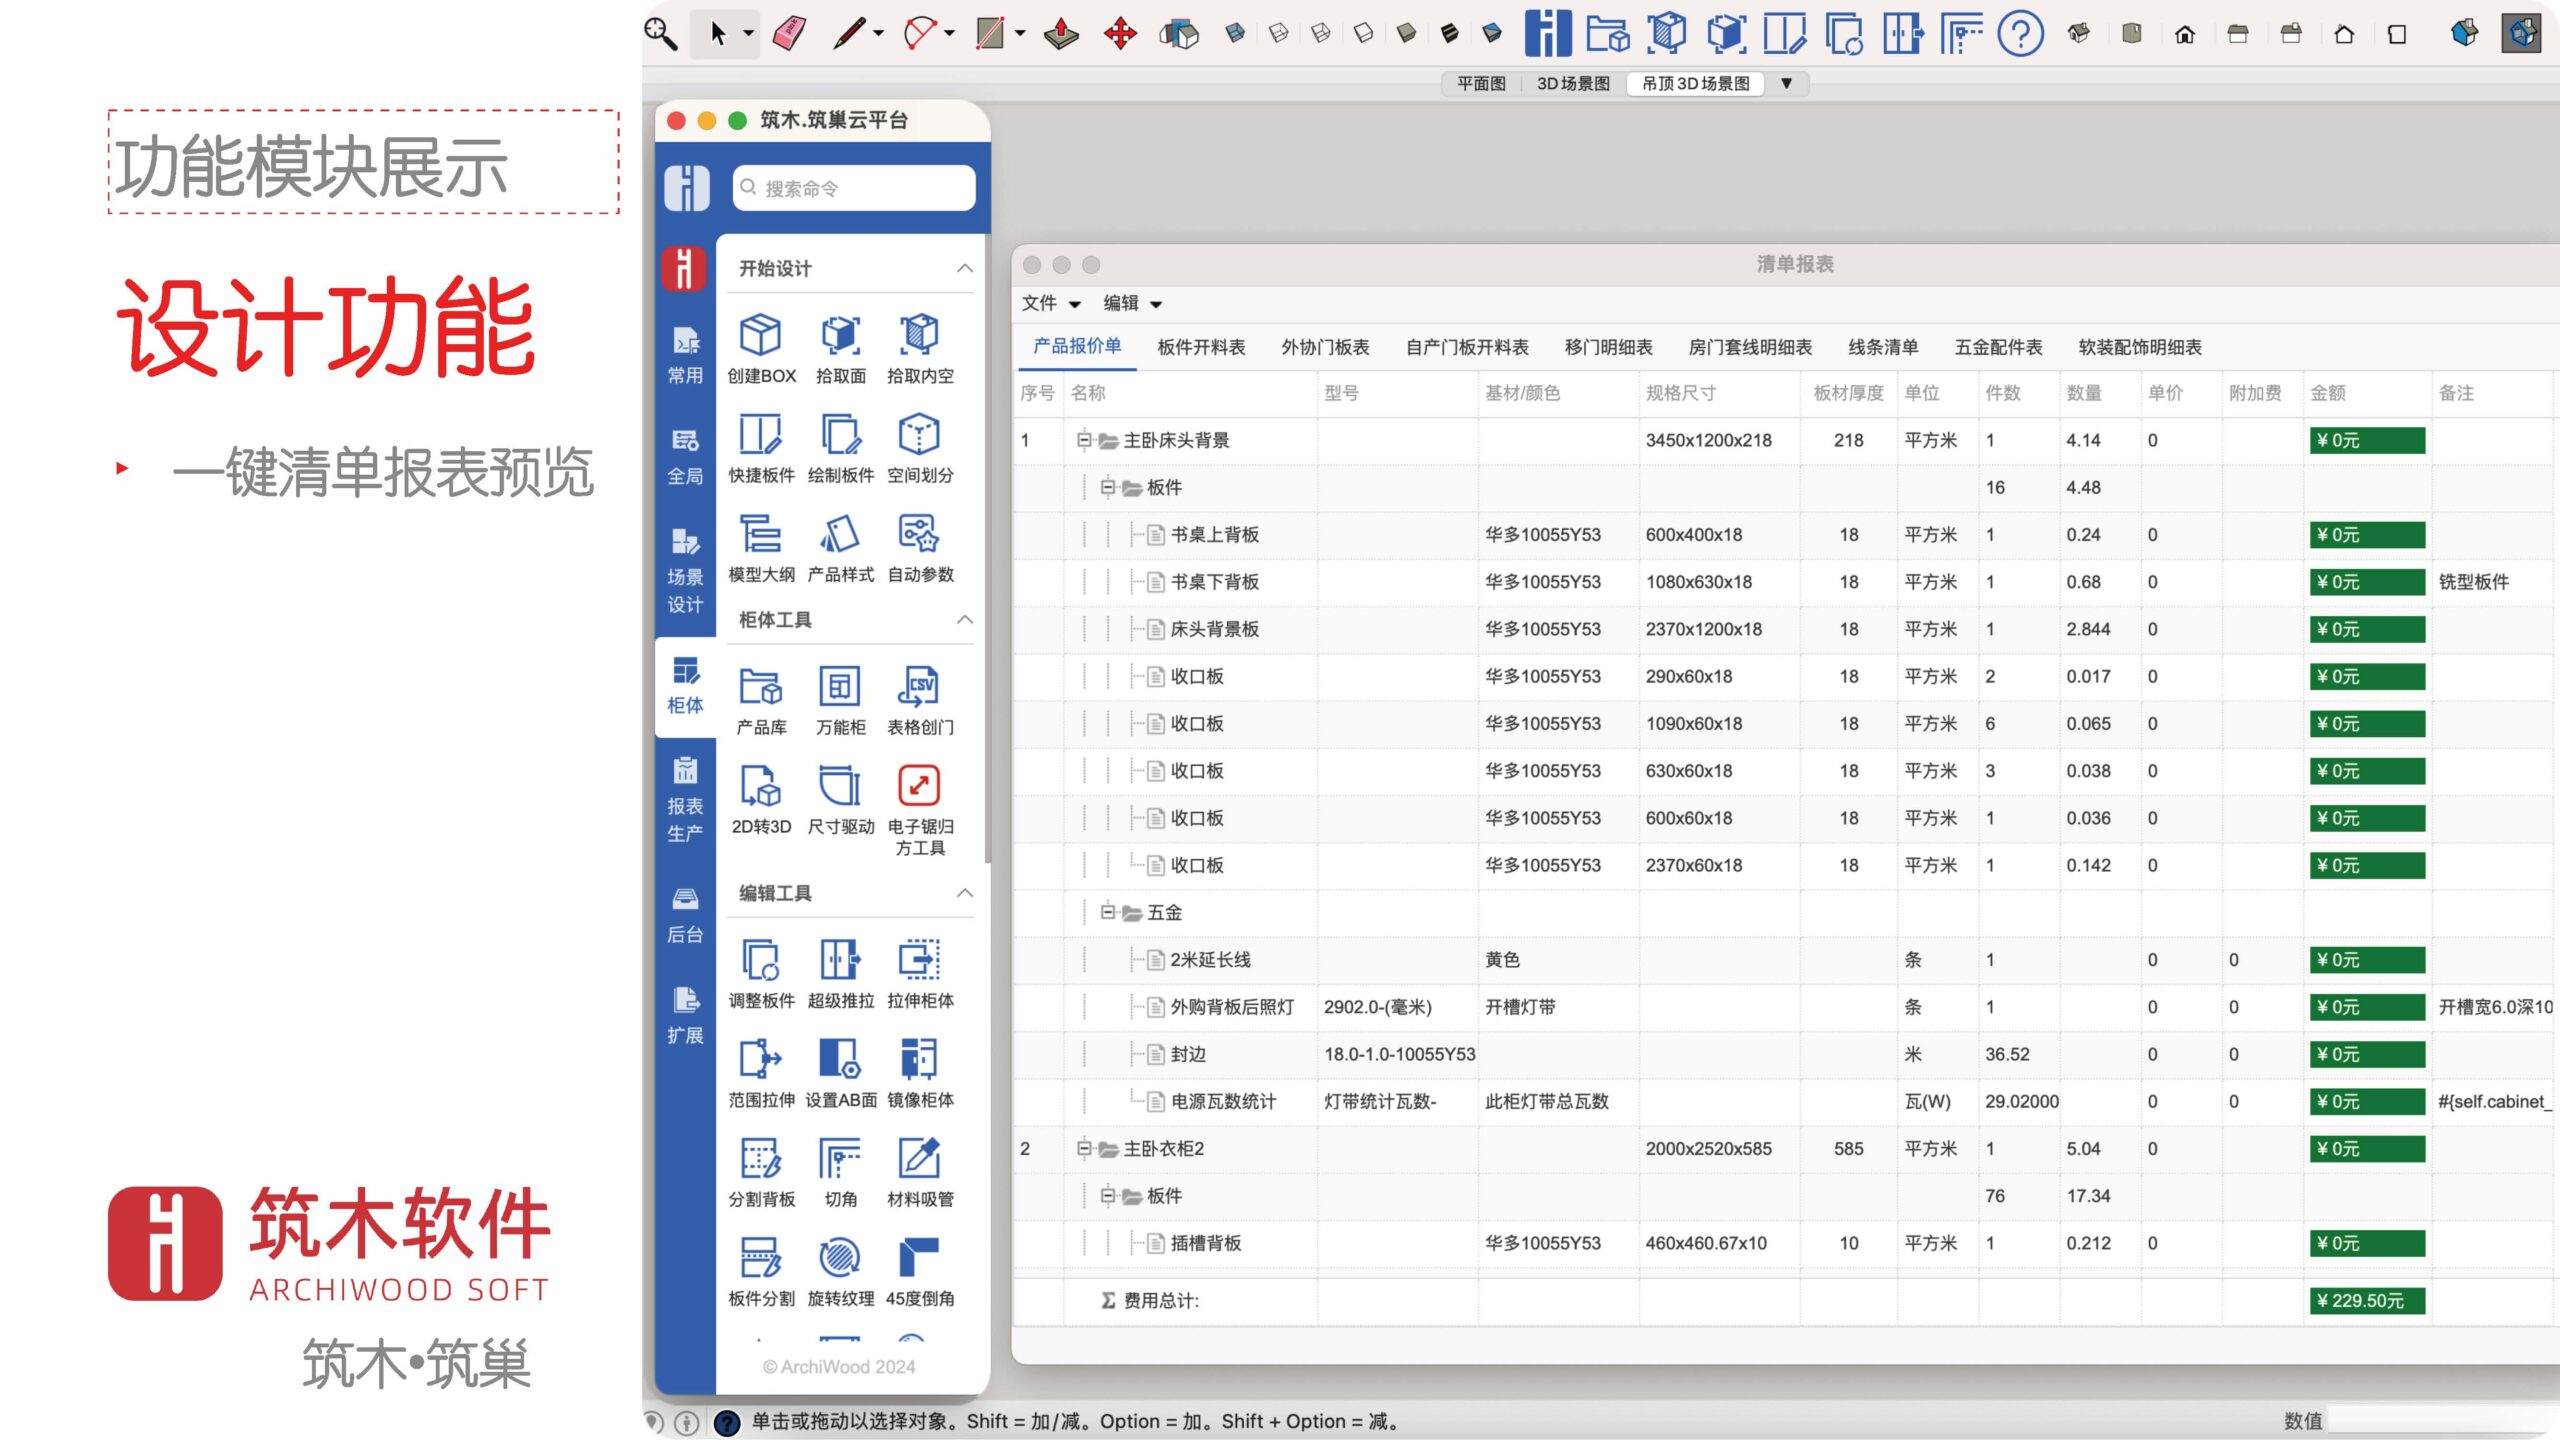The height and width of the screenshot is (1440, 2560).
Task: Collapse the 开始设计 section chevron
Action: tap(964, 268)
